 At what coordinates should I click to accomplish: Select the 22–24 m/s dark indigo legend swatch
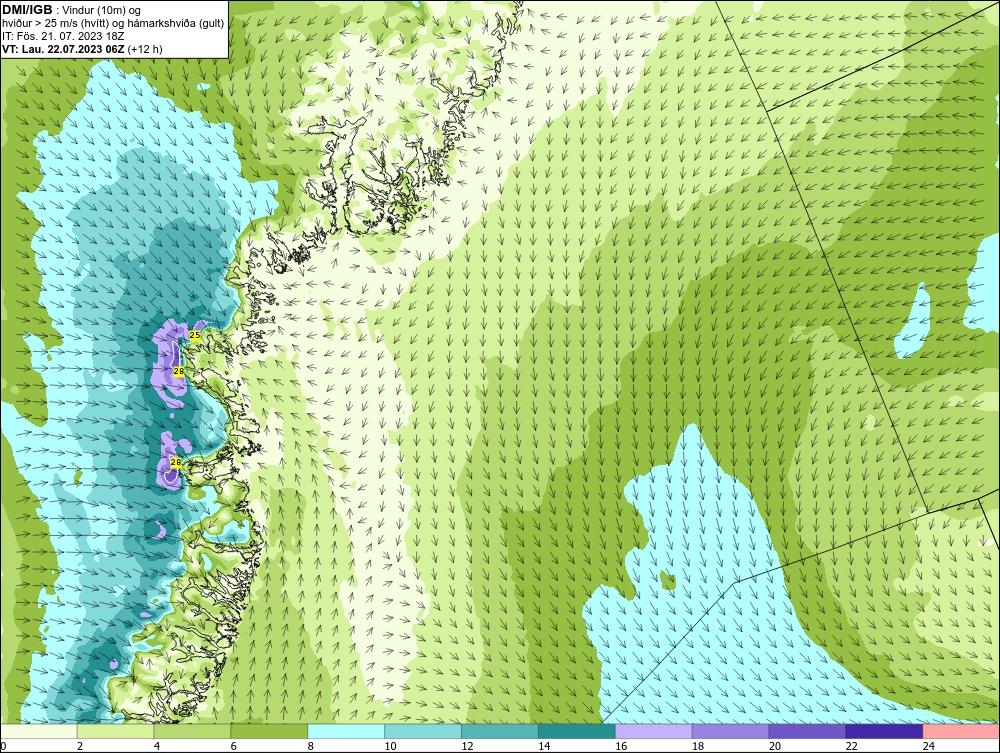(885, 731)
